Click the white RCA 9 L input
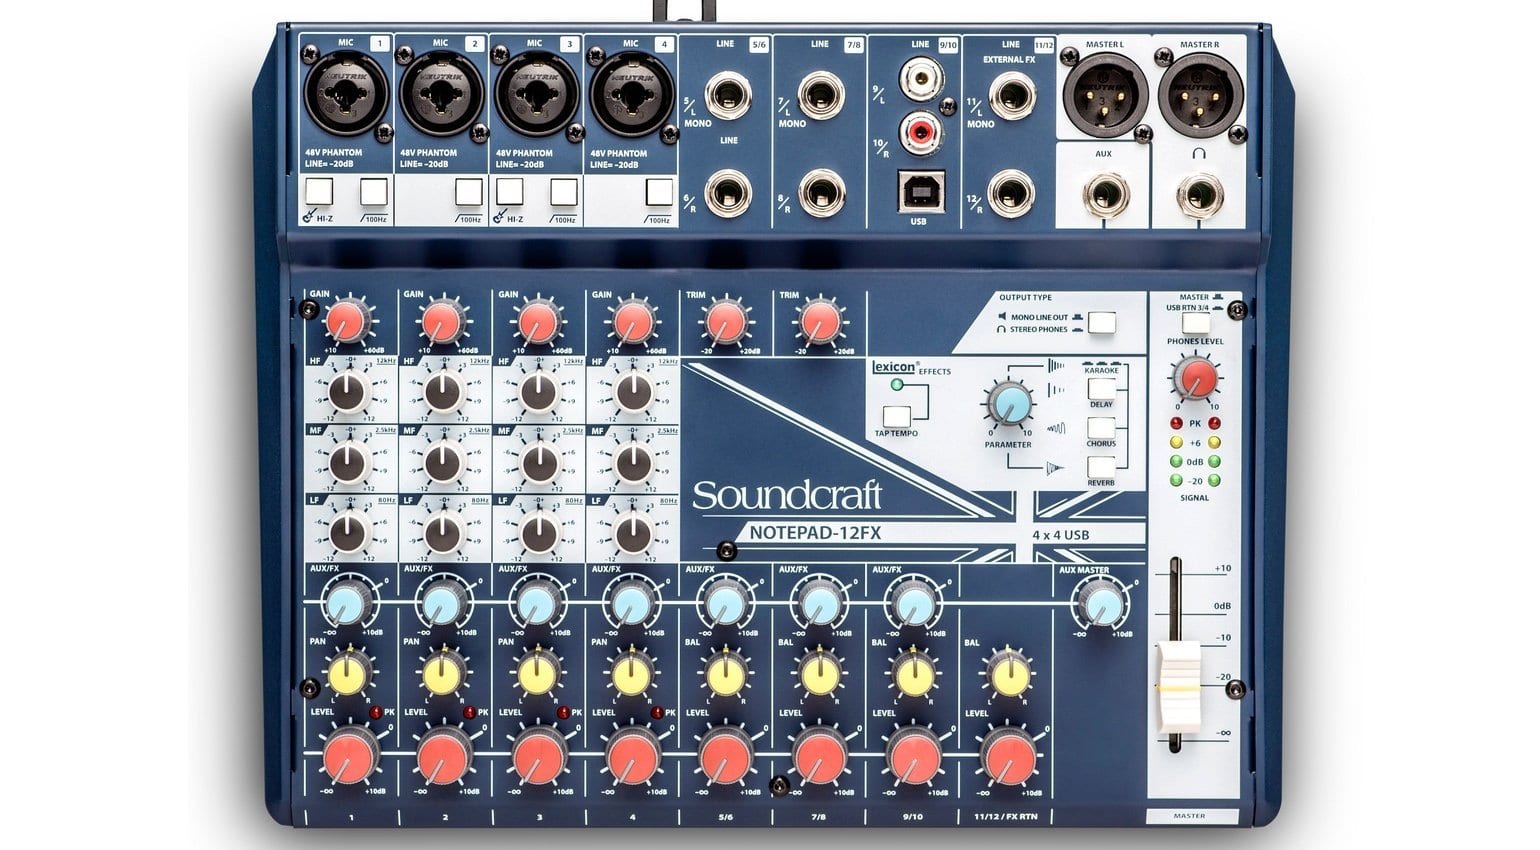This screenshot has width=1540, height=850. point(921,78)
